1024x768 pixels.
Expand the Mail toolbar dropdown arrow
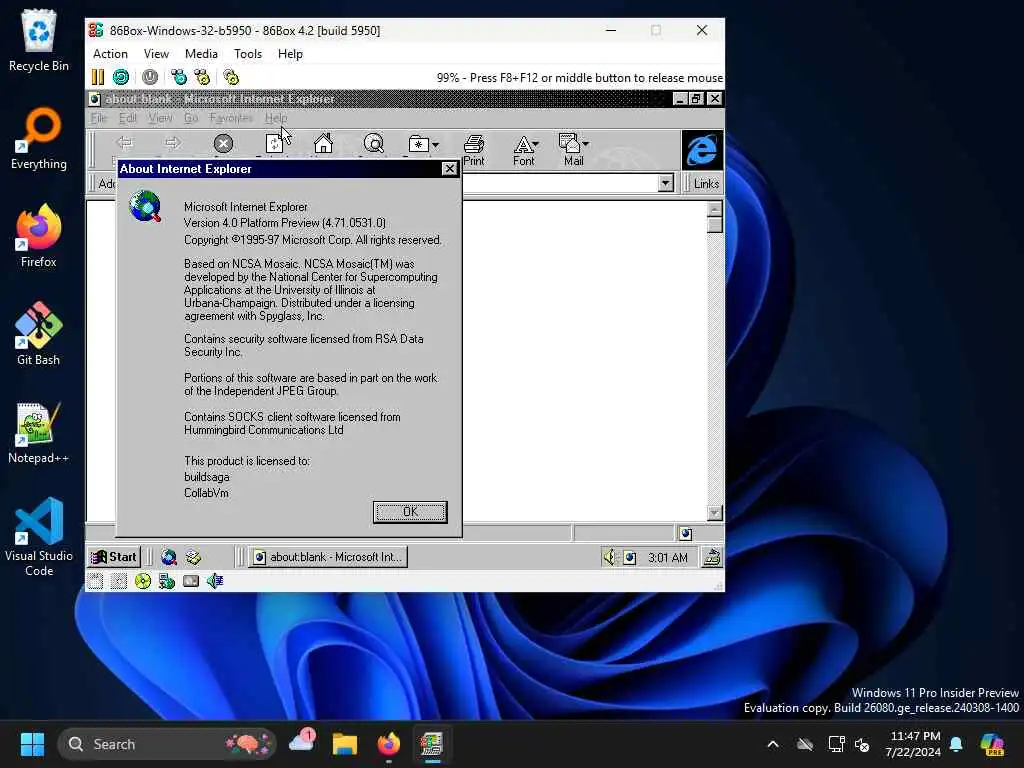click(586, 144)
